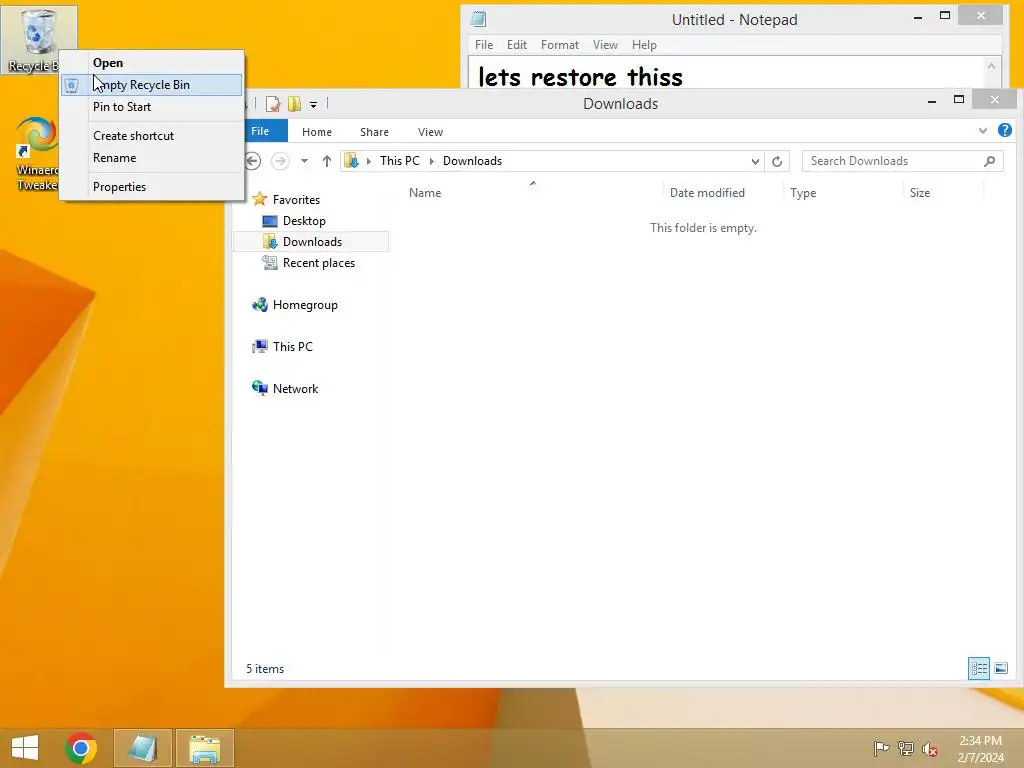Switch to Notepad taskbar button
The height and width of the screenshot is (768, 1024).
(143, 748)
